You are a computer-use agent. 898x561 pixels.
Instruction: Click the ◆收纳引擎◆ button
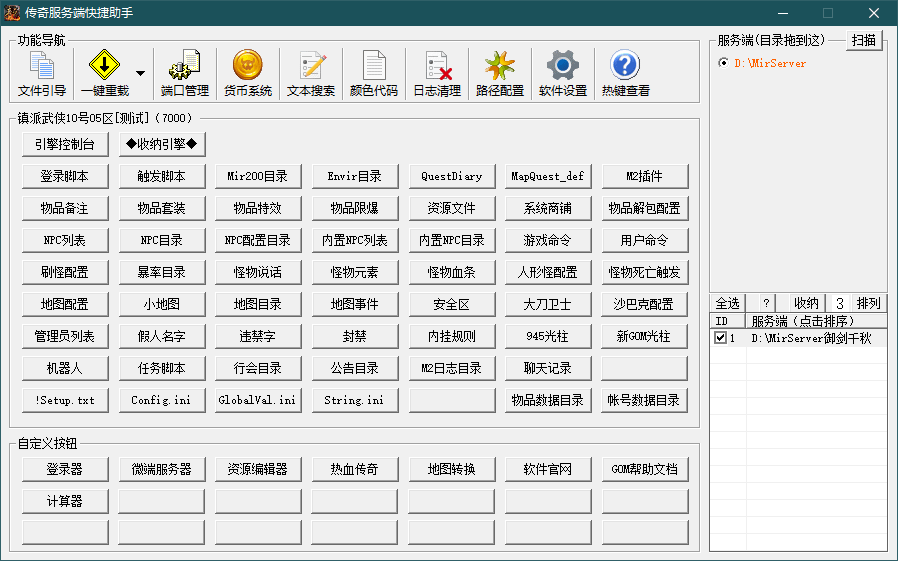click(x=161, y=144)
